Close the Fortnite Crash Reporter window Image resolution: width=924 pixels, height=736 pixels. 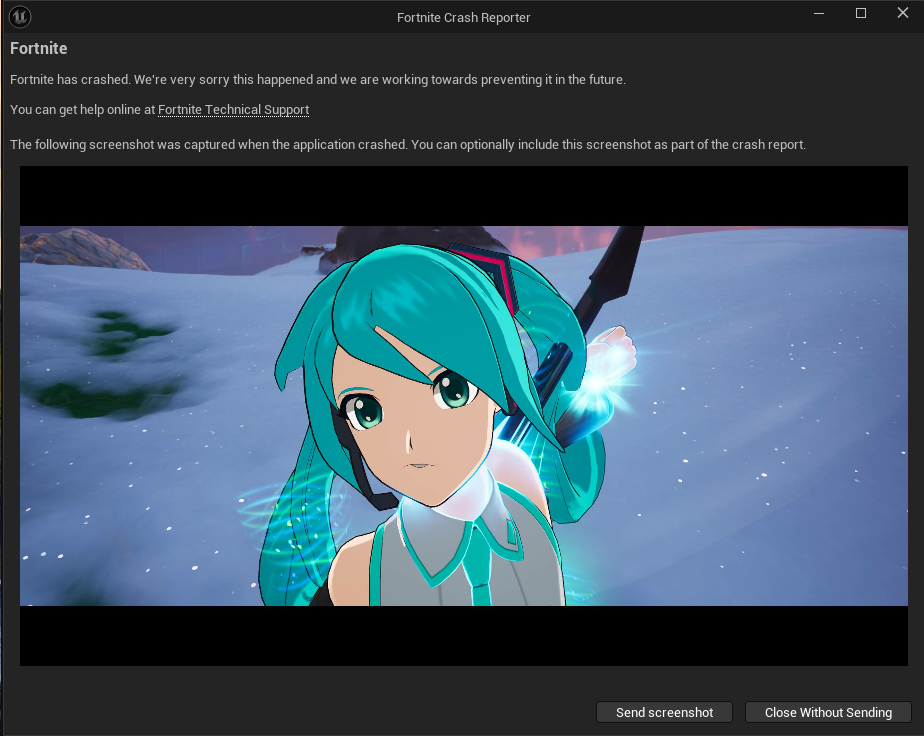902,13
